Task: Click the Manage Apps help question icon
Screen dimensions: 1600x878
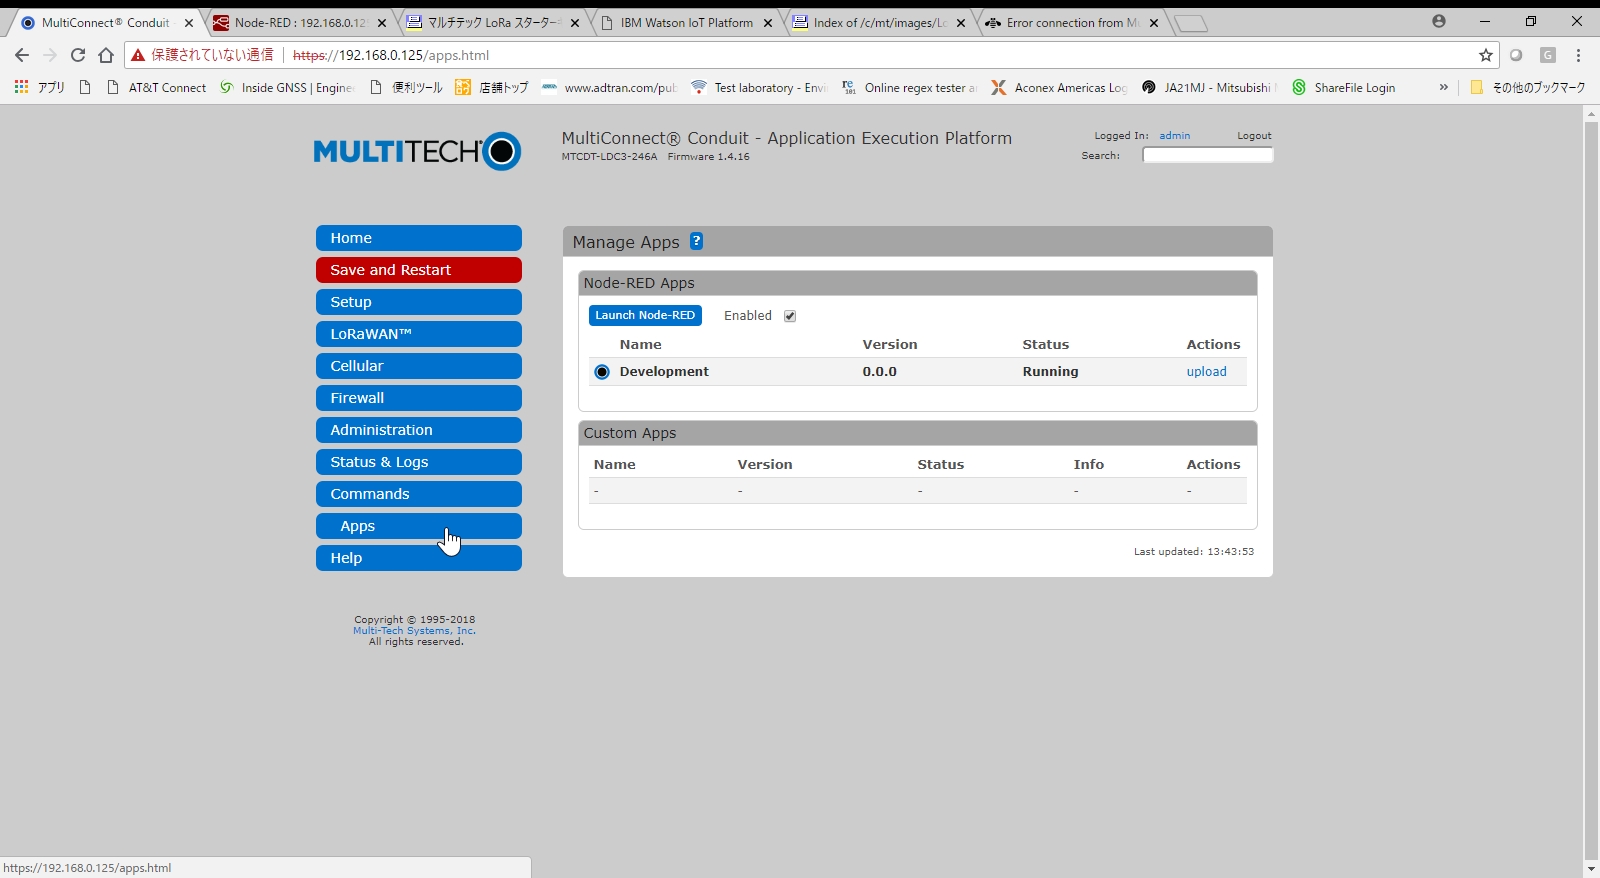Action: 697,241
